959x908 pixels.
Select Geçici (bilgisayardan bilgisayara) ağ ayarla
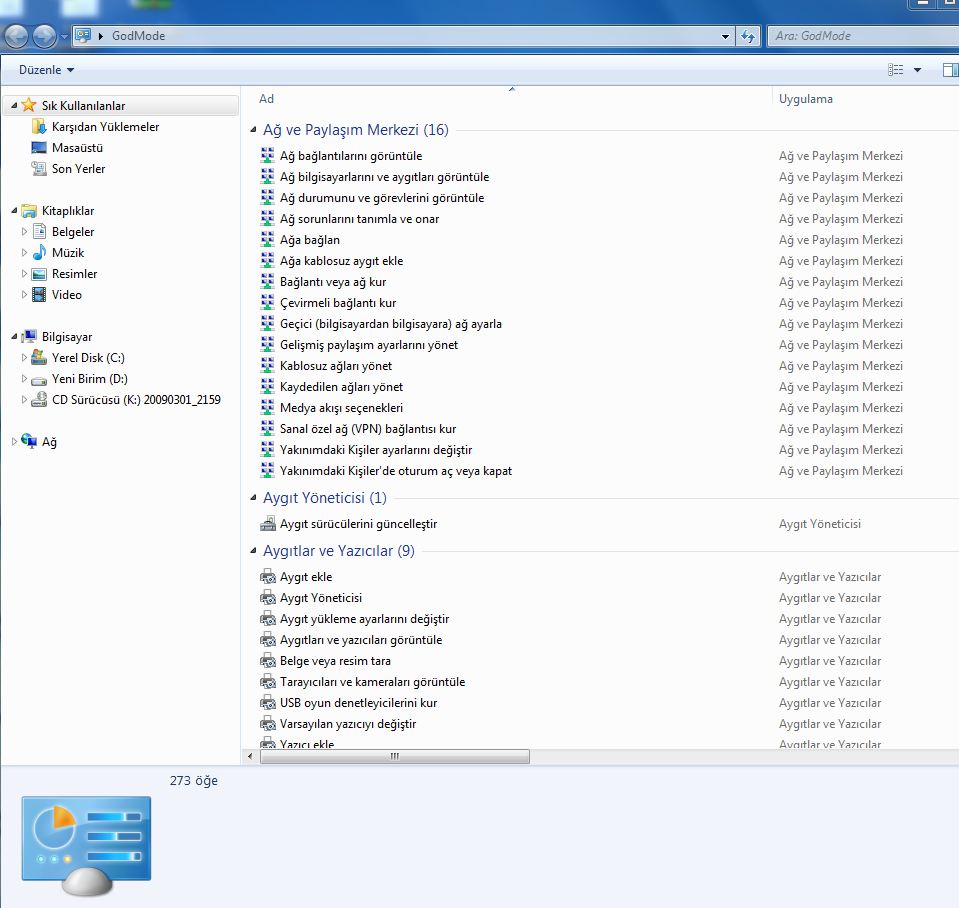391,323
